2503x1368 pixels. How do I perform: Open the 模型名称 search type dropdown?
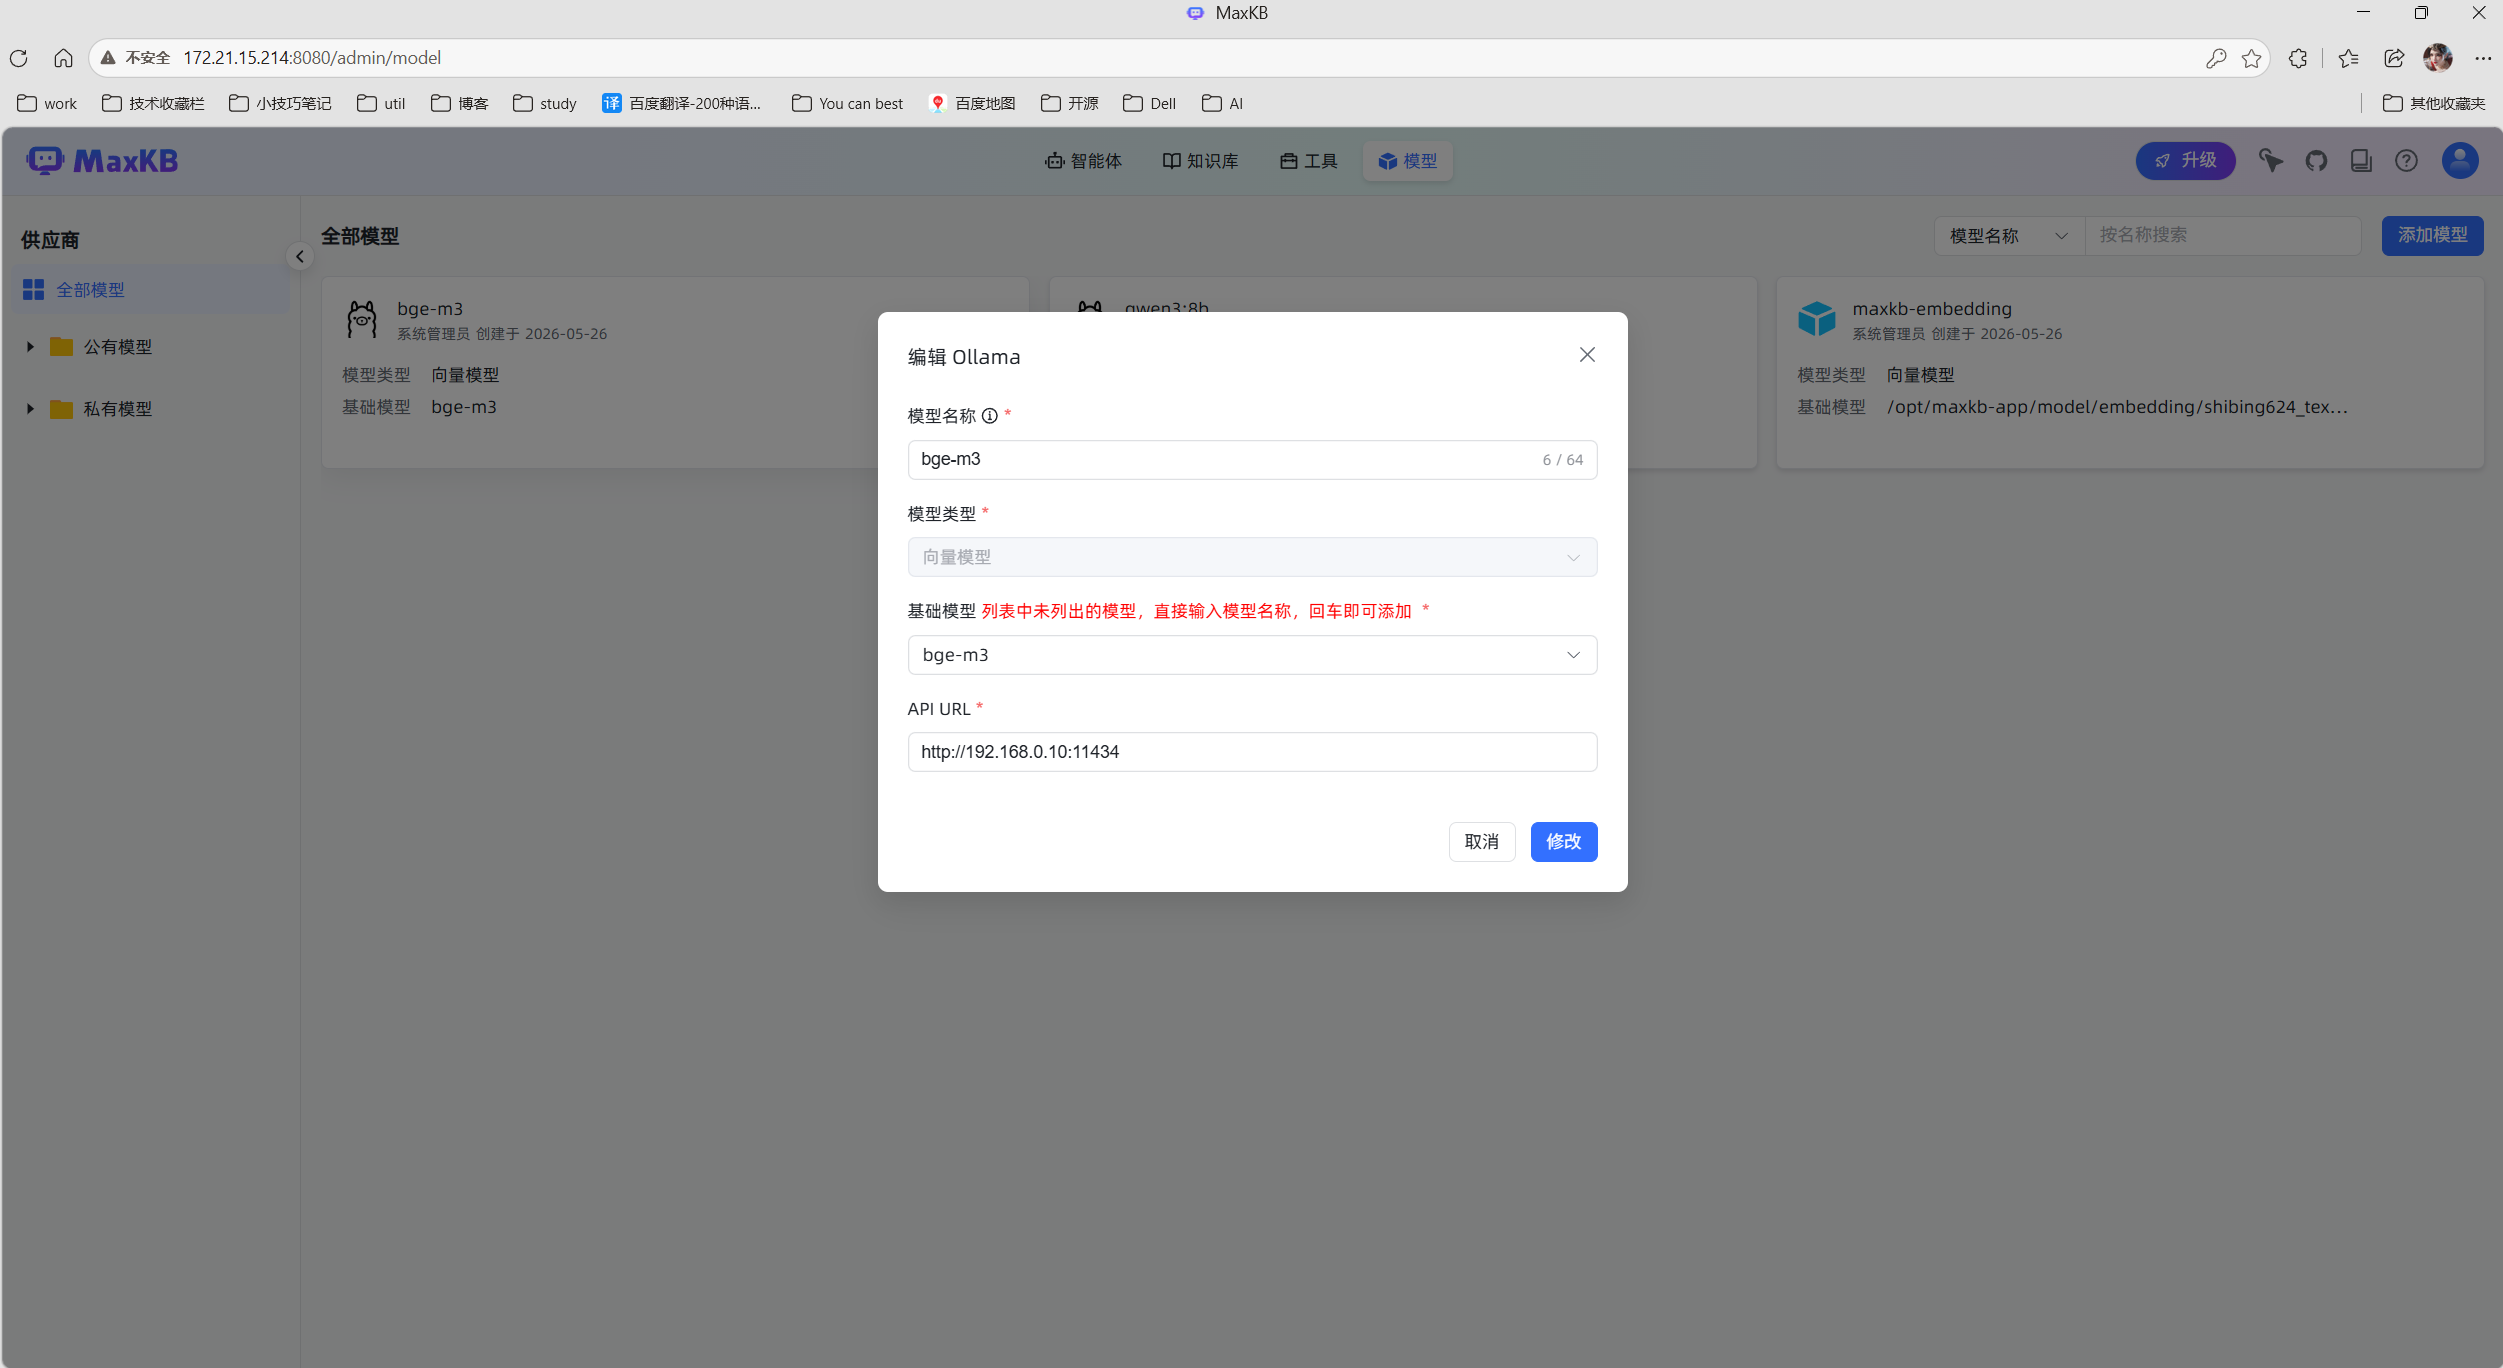[x=2008, y=236]
